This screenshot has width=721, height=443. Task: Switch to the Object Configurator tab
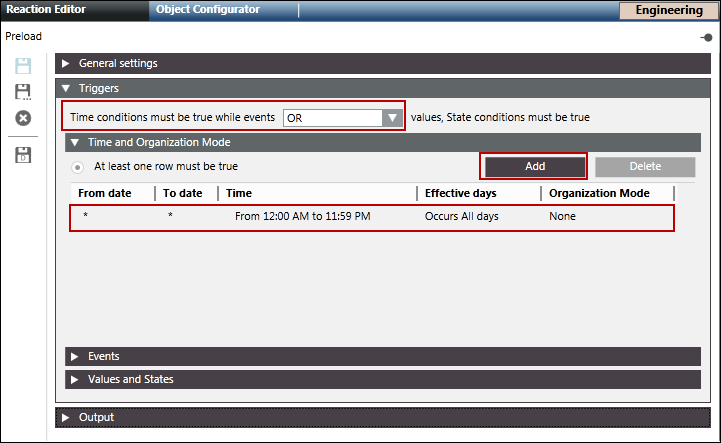pyautogui.click(x=207, y=10)
